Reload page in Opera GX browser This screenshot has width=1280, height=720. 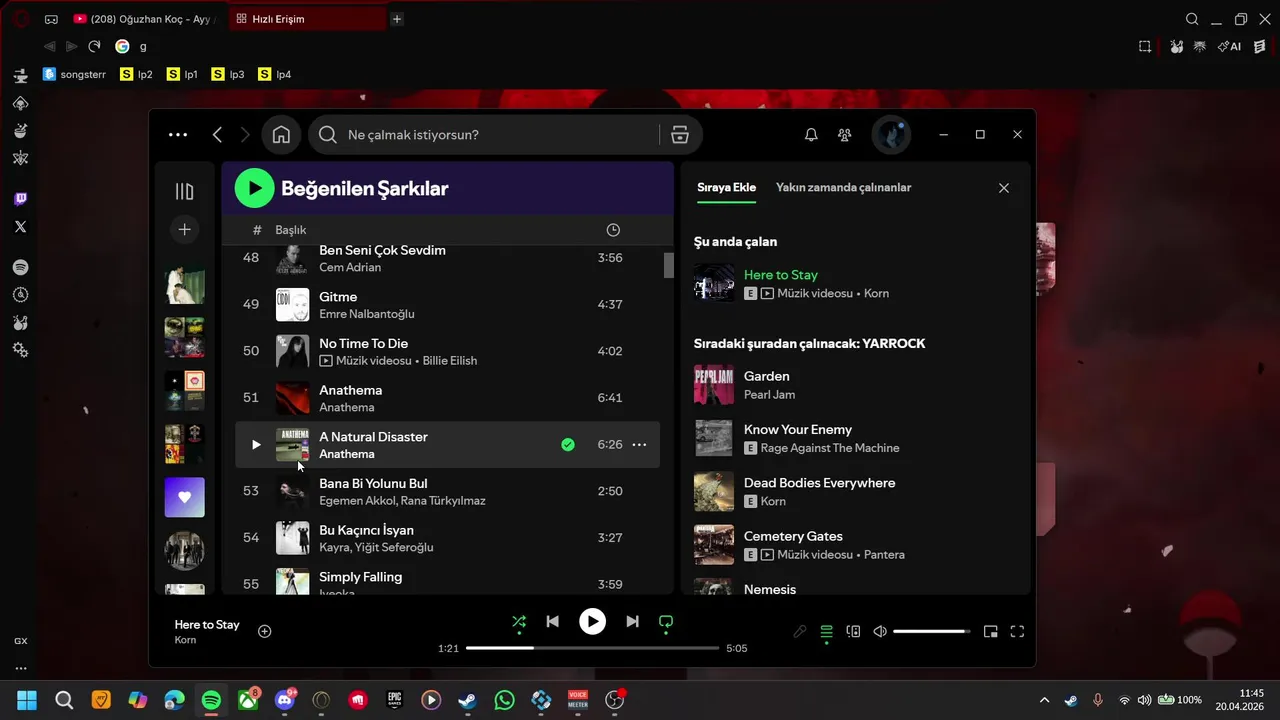tap(94, 46)
